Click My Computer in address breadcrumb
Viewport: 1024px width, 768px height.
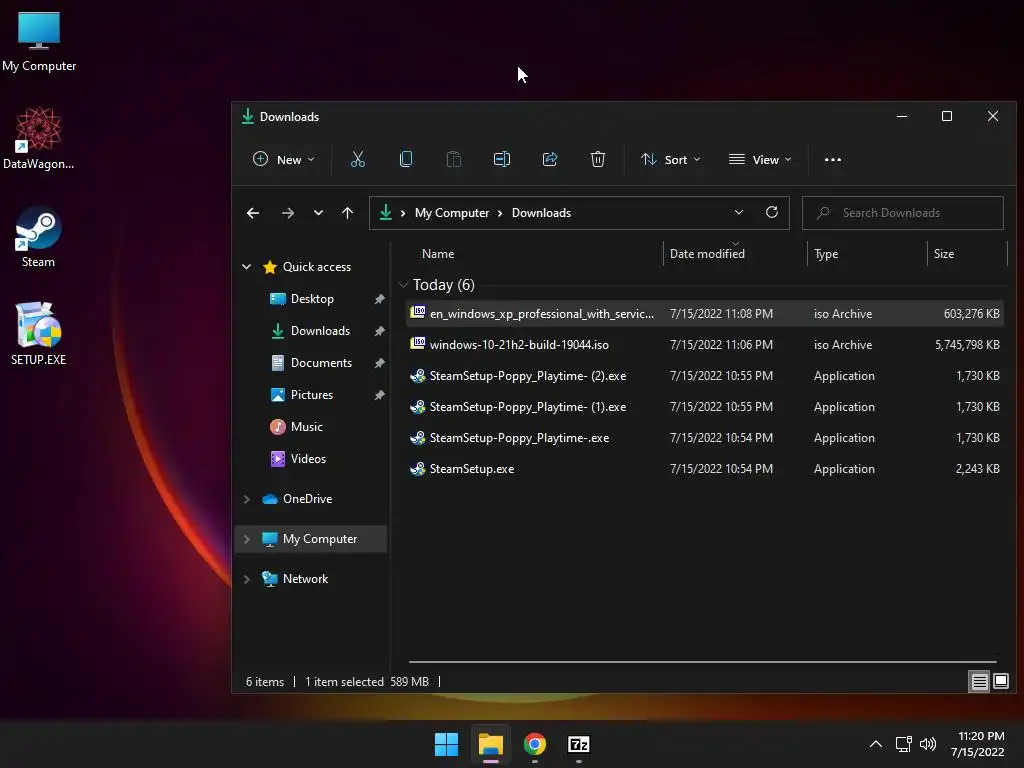pos(452,213)
